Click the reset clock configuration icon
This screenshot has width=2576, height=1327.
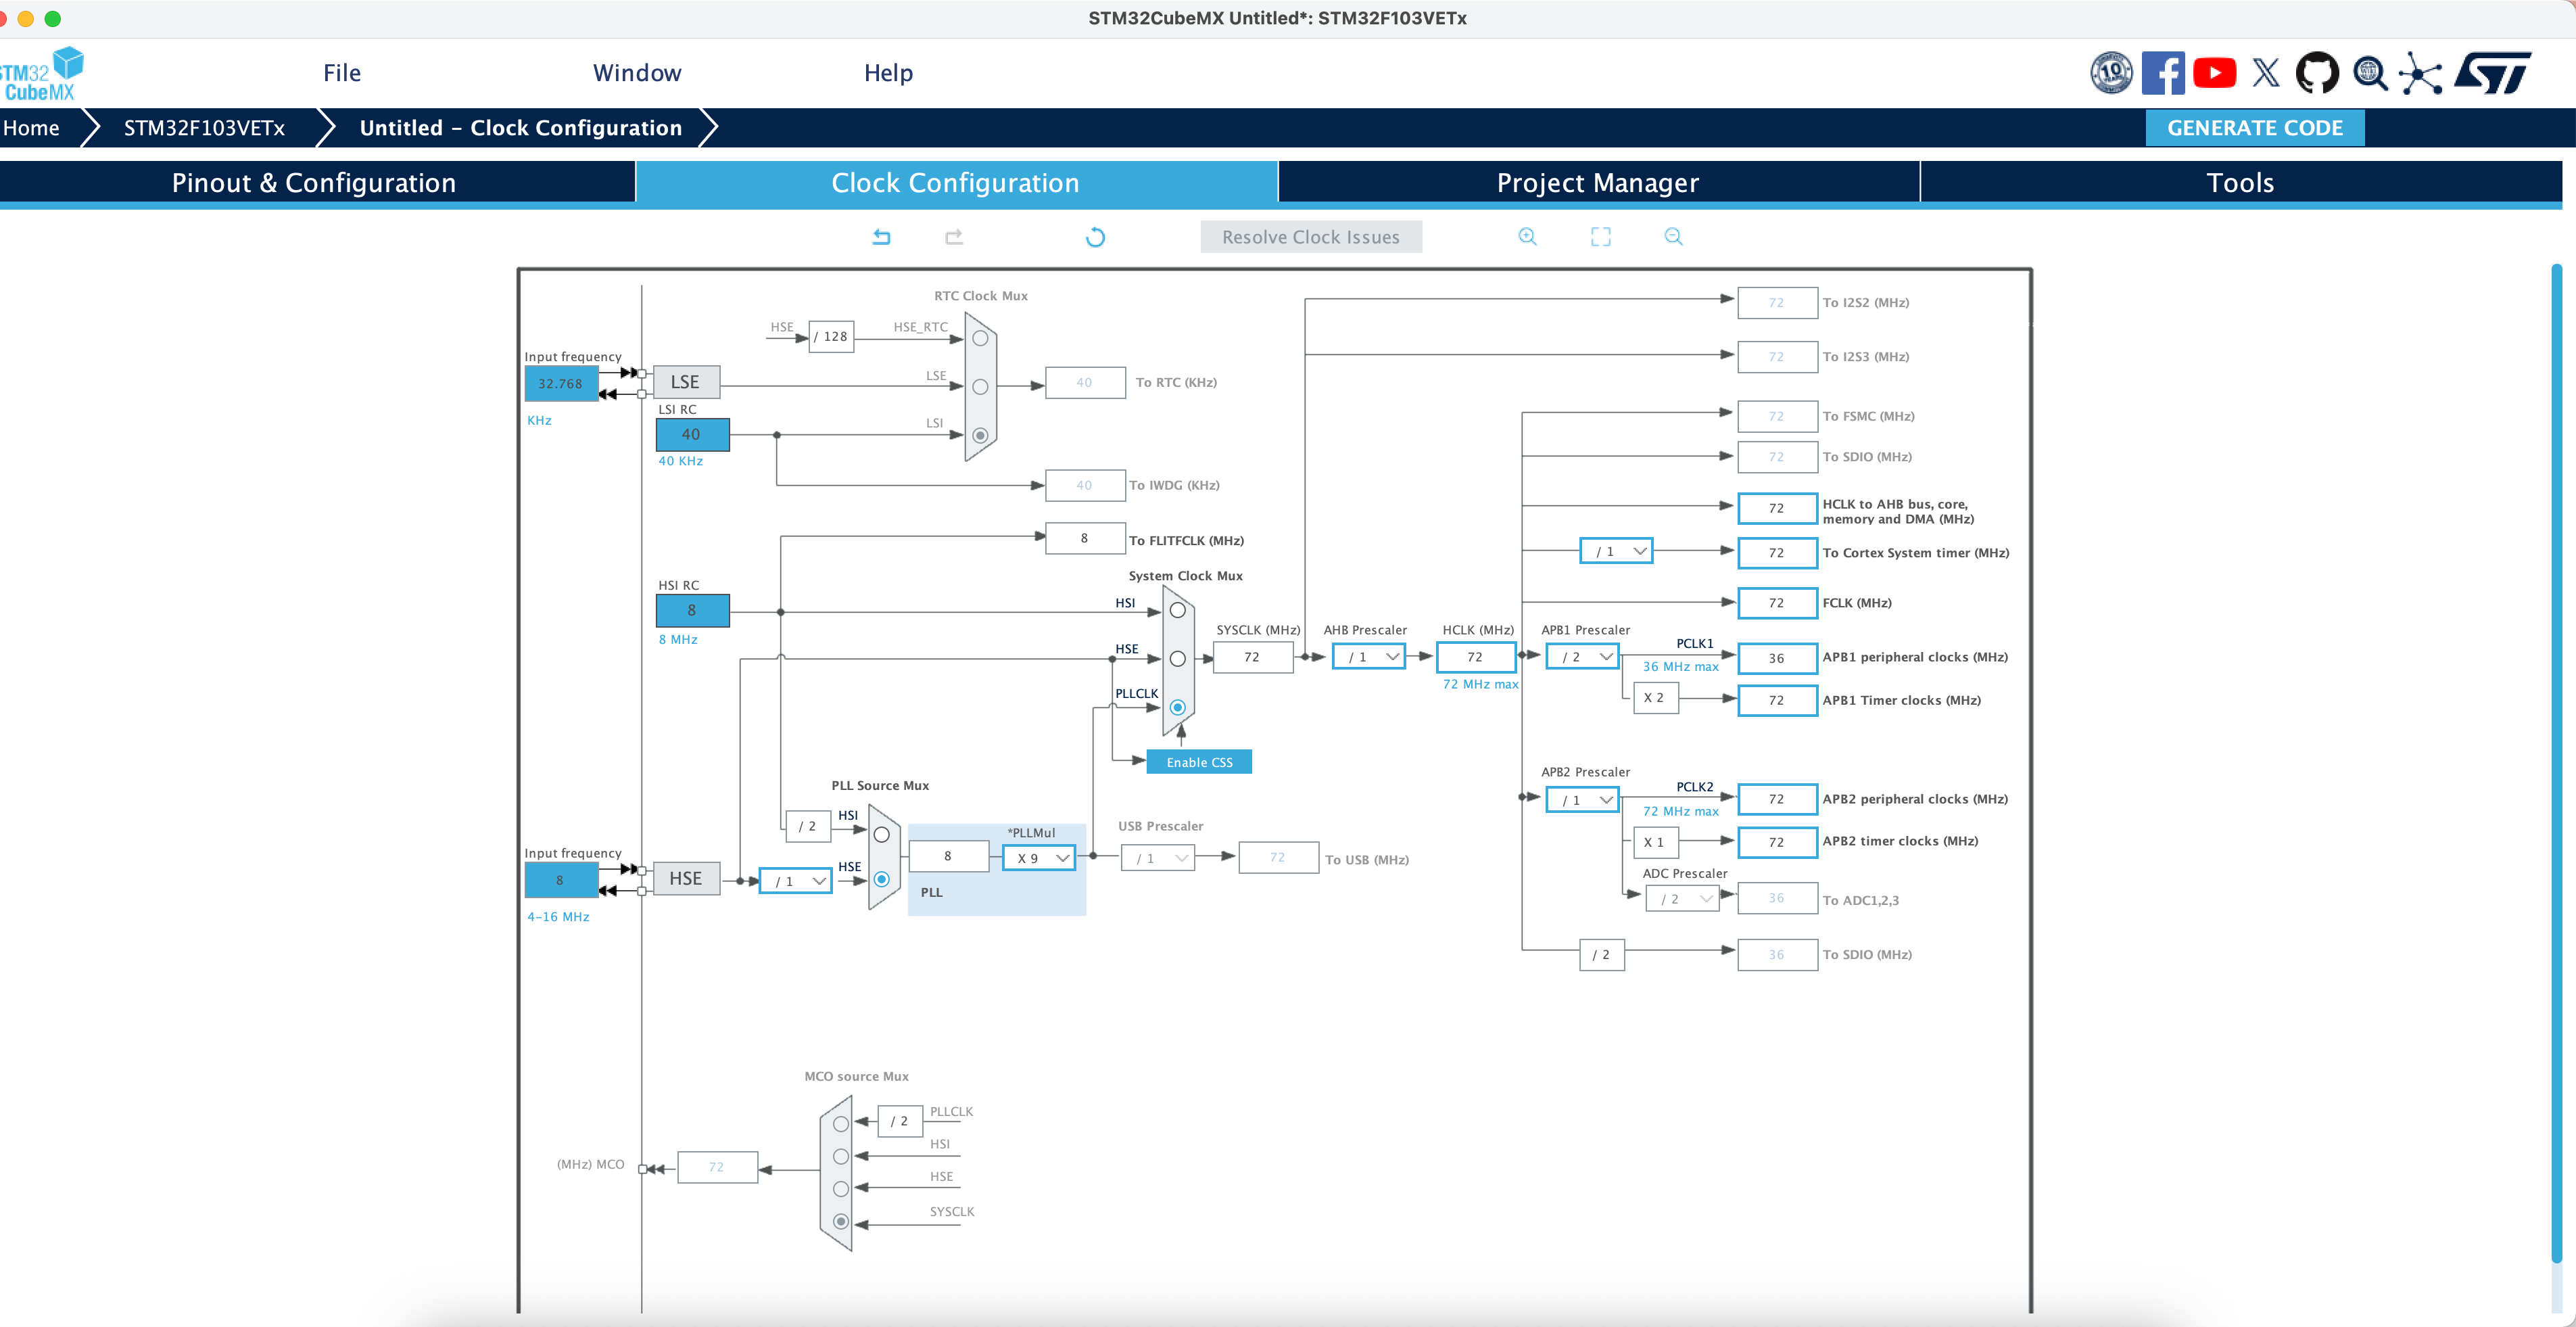point(1095,237)
